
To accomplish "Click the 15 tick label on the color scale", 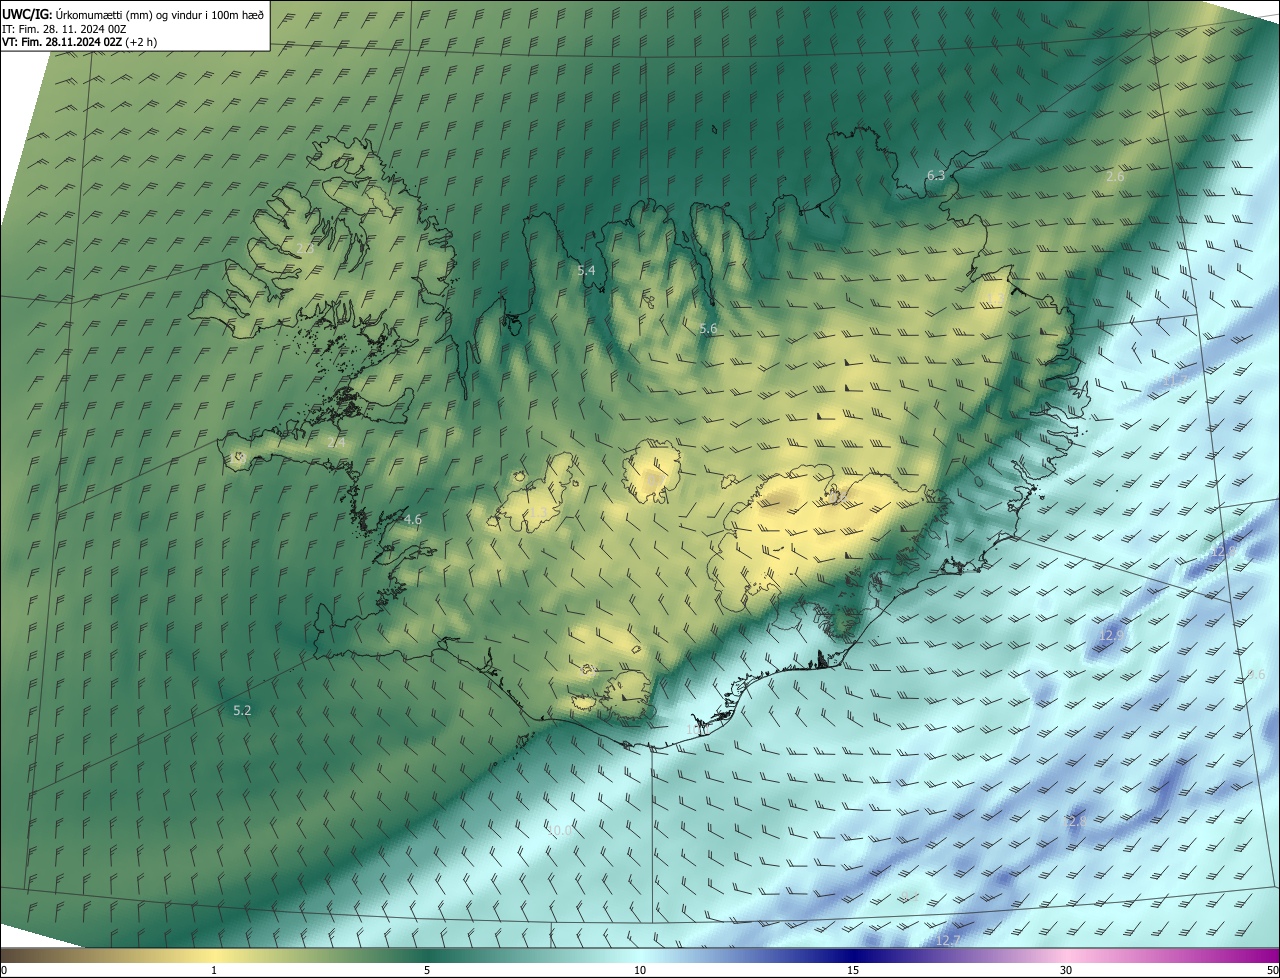I will point(853,970).
